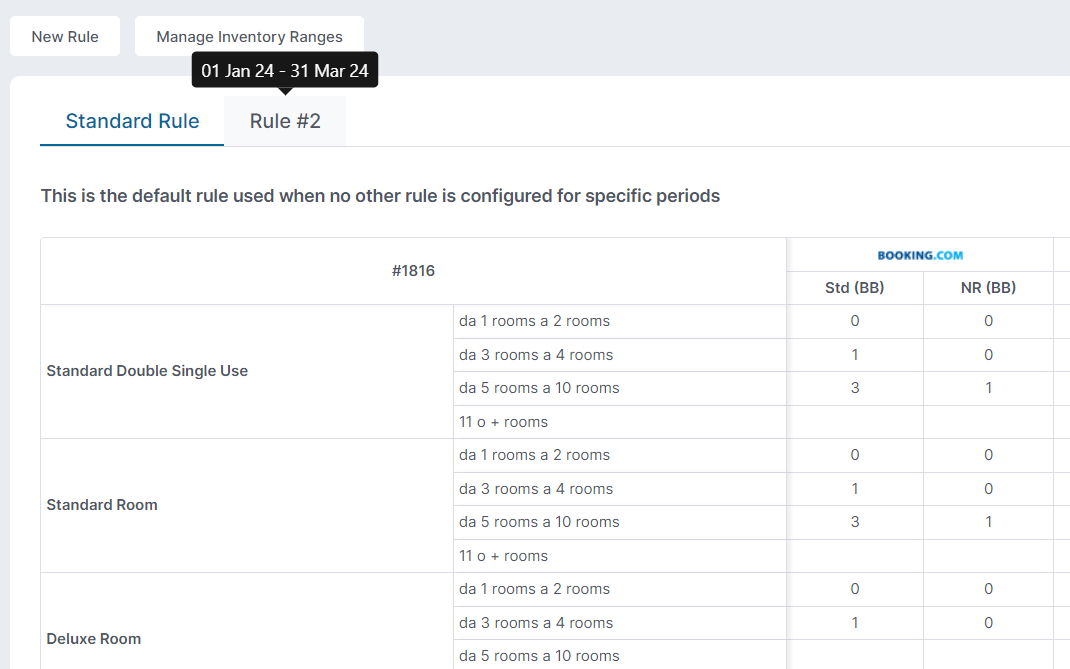
Task: Click the Standard Double Single Use row label
Action: pyautogui.click(x=147, y=371)
